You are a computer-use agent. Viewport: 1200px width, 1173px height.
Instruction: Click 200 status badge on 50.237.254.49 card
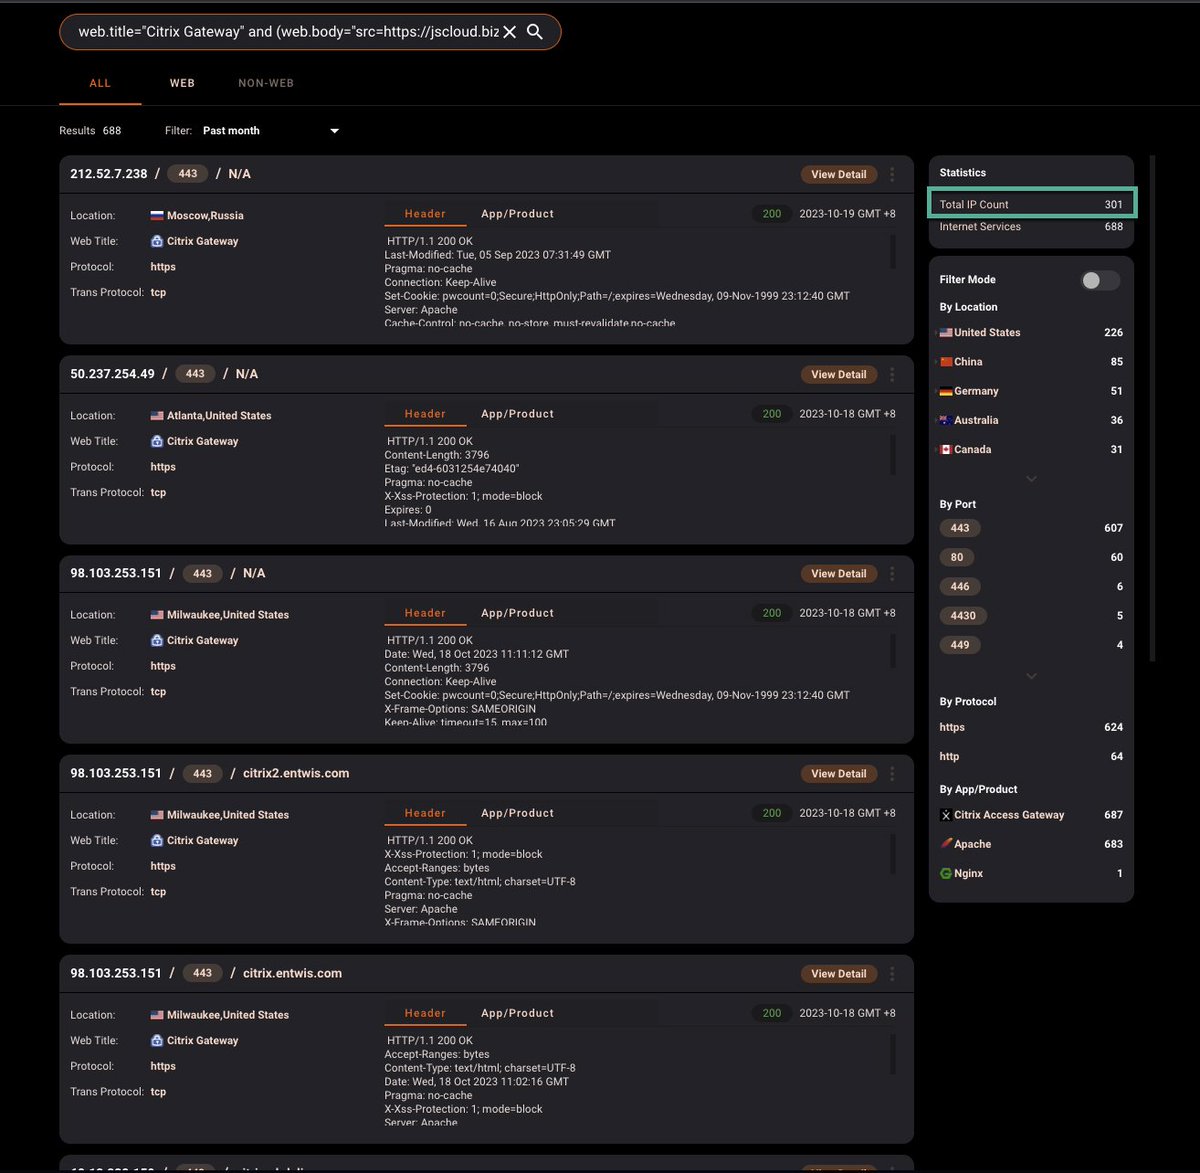[771, 414]
